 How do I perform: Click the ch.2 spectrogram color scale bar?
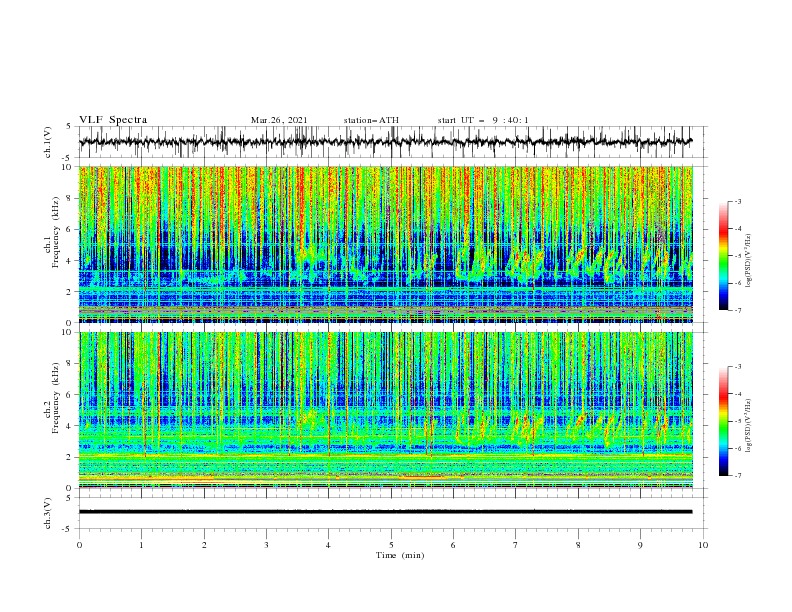click(x=723, y=421)
